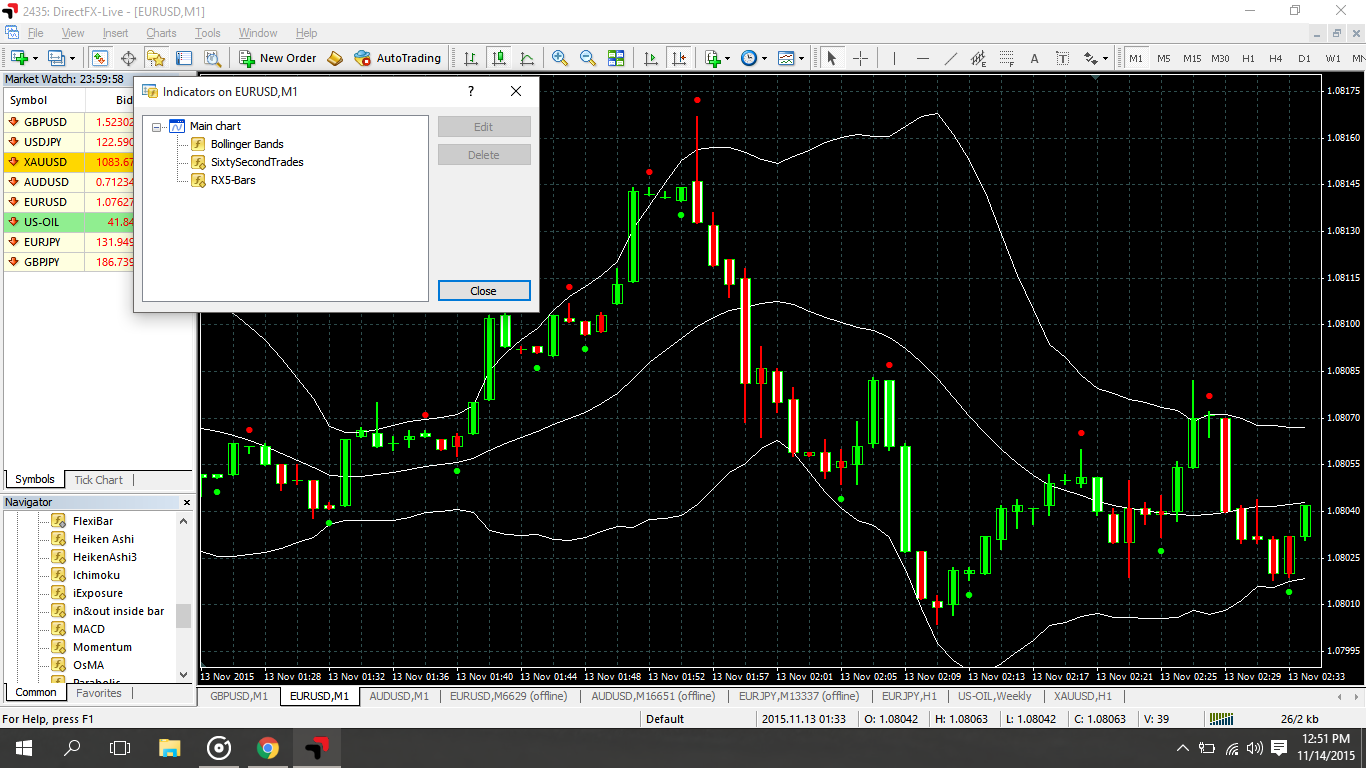Expand the Periods dropdown arrow

point(764,58)
